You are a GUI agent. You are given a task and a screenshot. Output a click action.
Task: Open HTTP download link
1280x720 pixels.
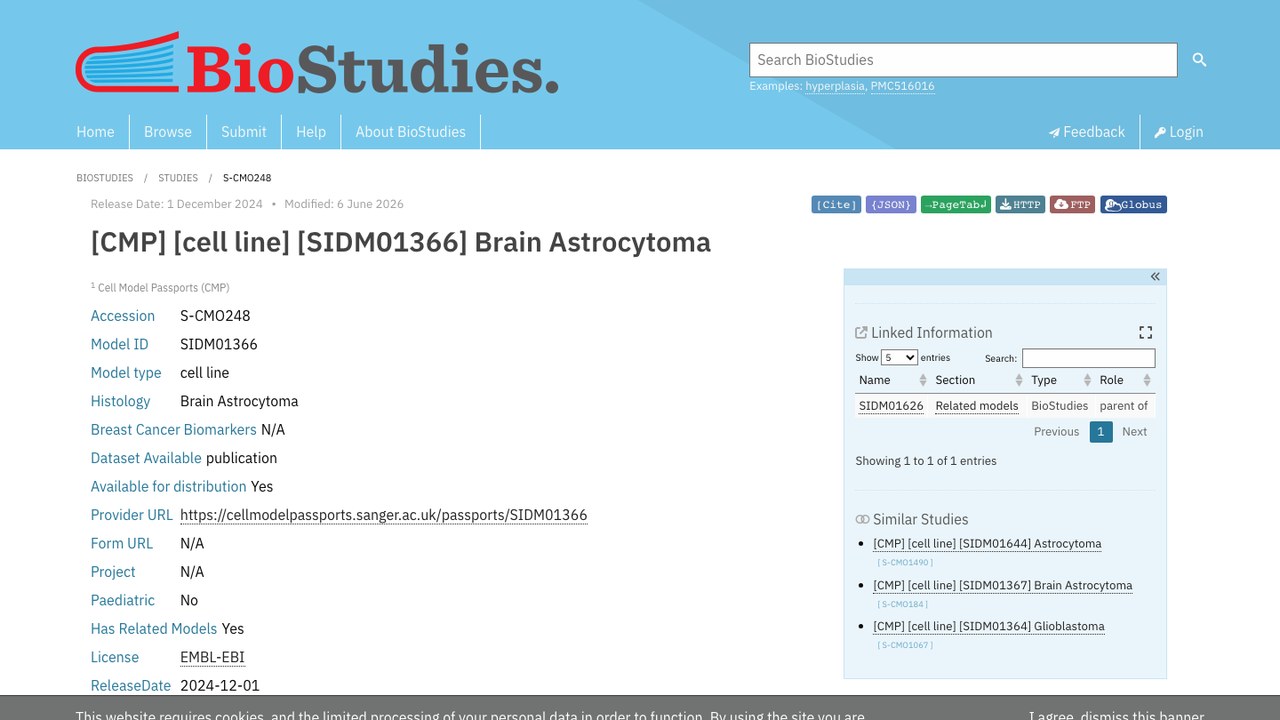click(x=1020, y=205)
